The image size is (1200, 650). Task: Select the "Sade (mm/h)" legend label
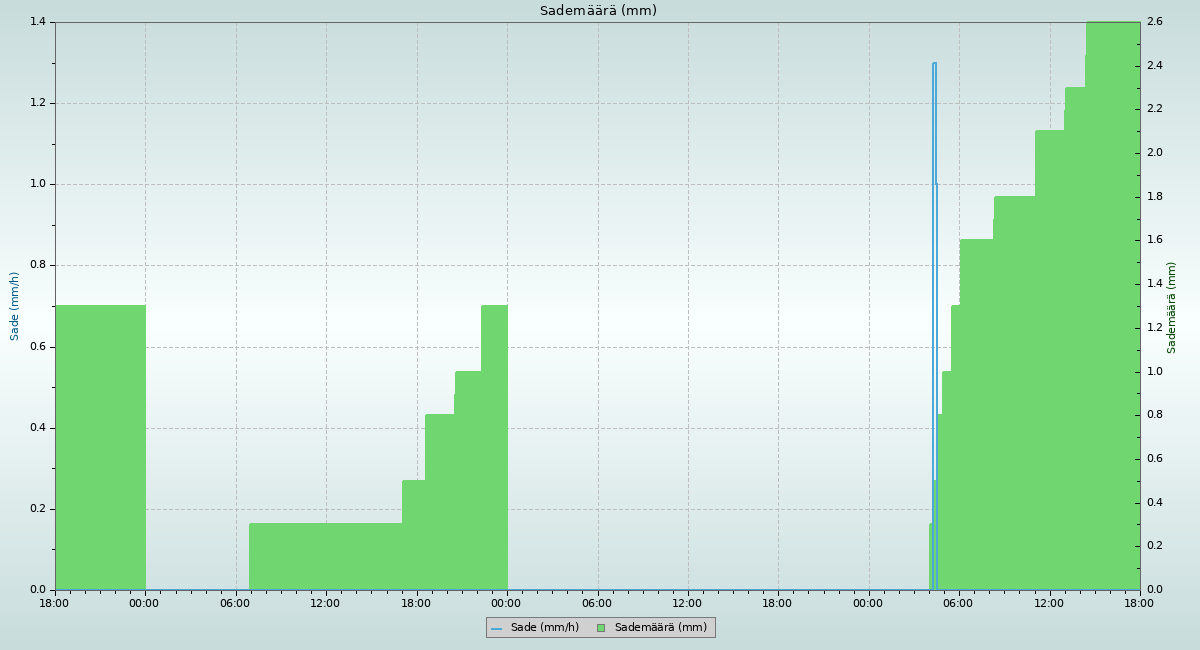[544, 628]
